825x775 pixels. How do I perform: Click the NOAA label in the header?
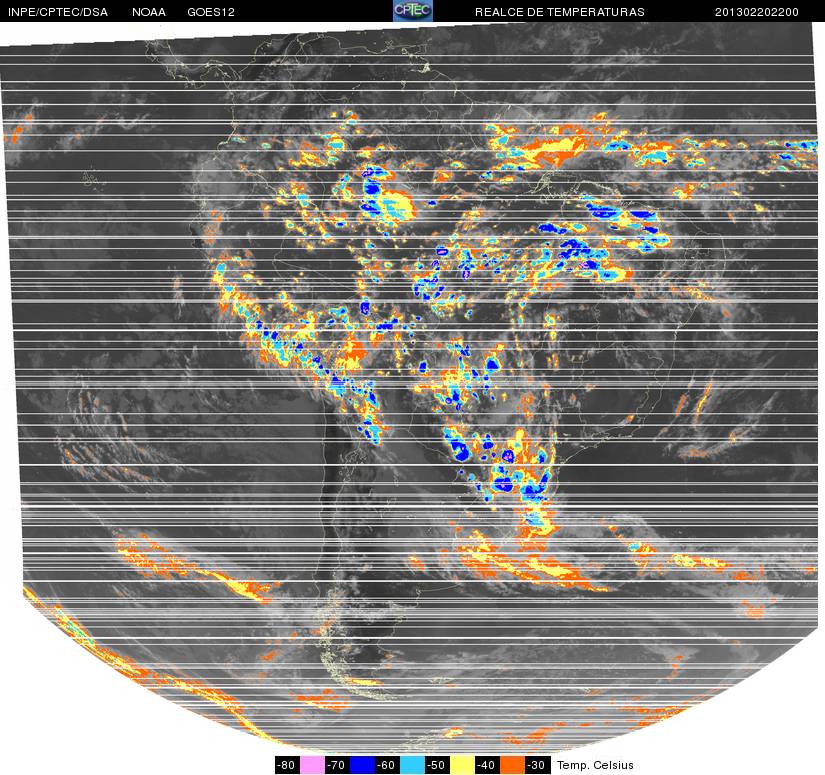coord(149,12)
